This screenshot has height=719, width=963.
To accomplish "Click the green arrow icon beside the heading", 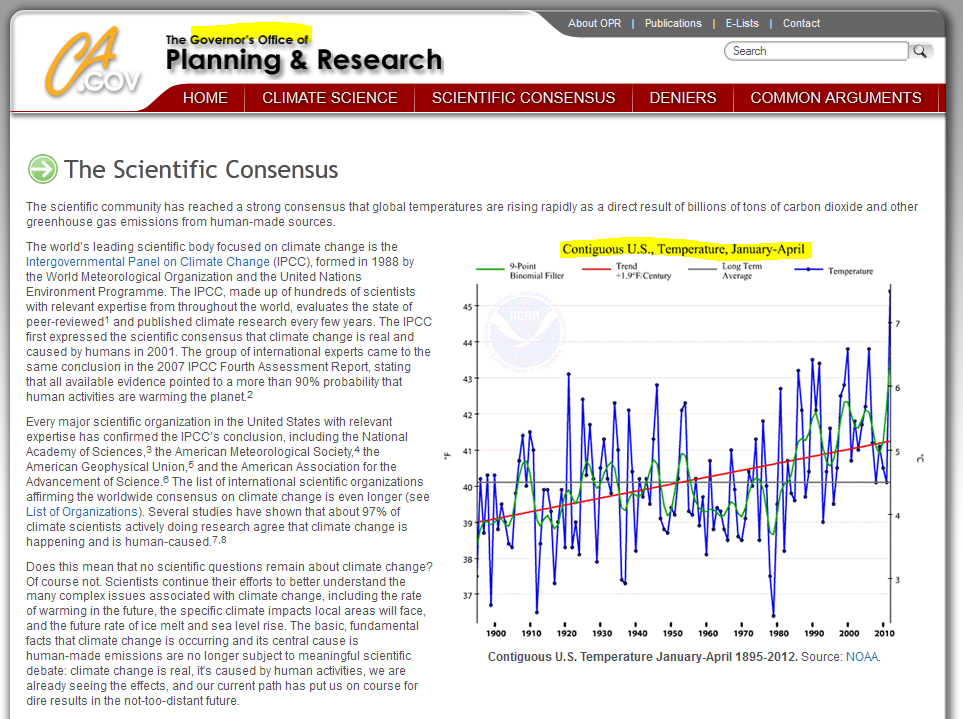I will click(x=42, y=169).
